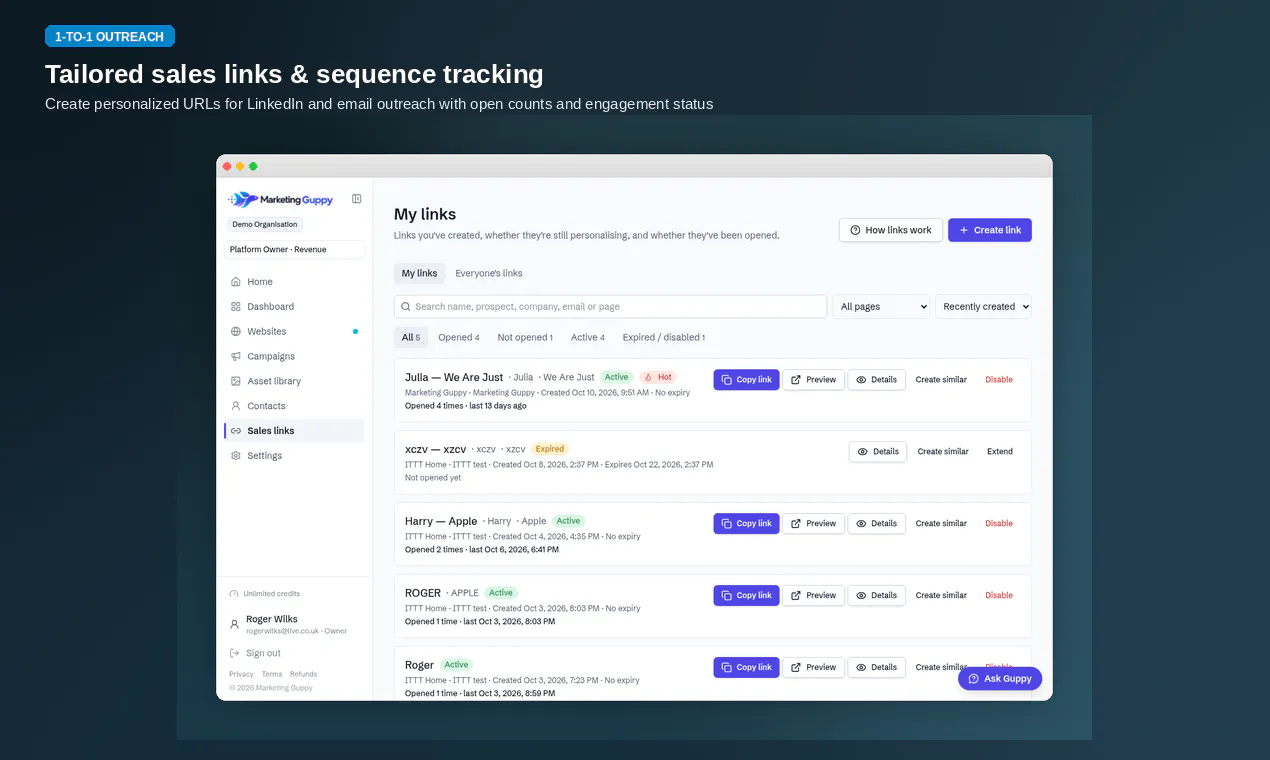Open the Privacy footer link
1270x760 pixels.
coord(241,675)
